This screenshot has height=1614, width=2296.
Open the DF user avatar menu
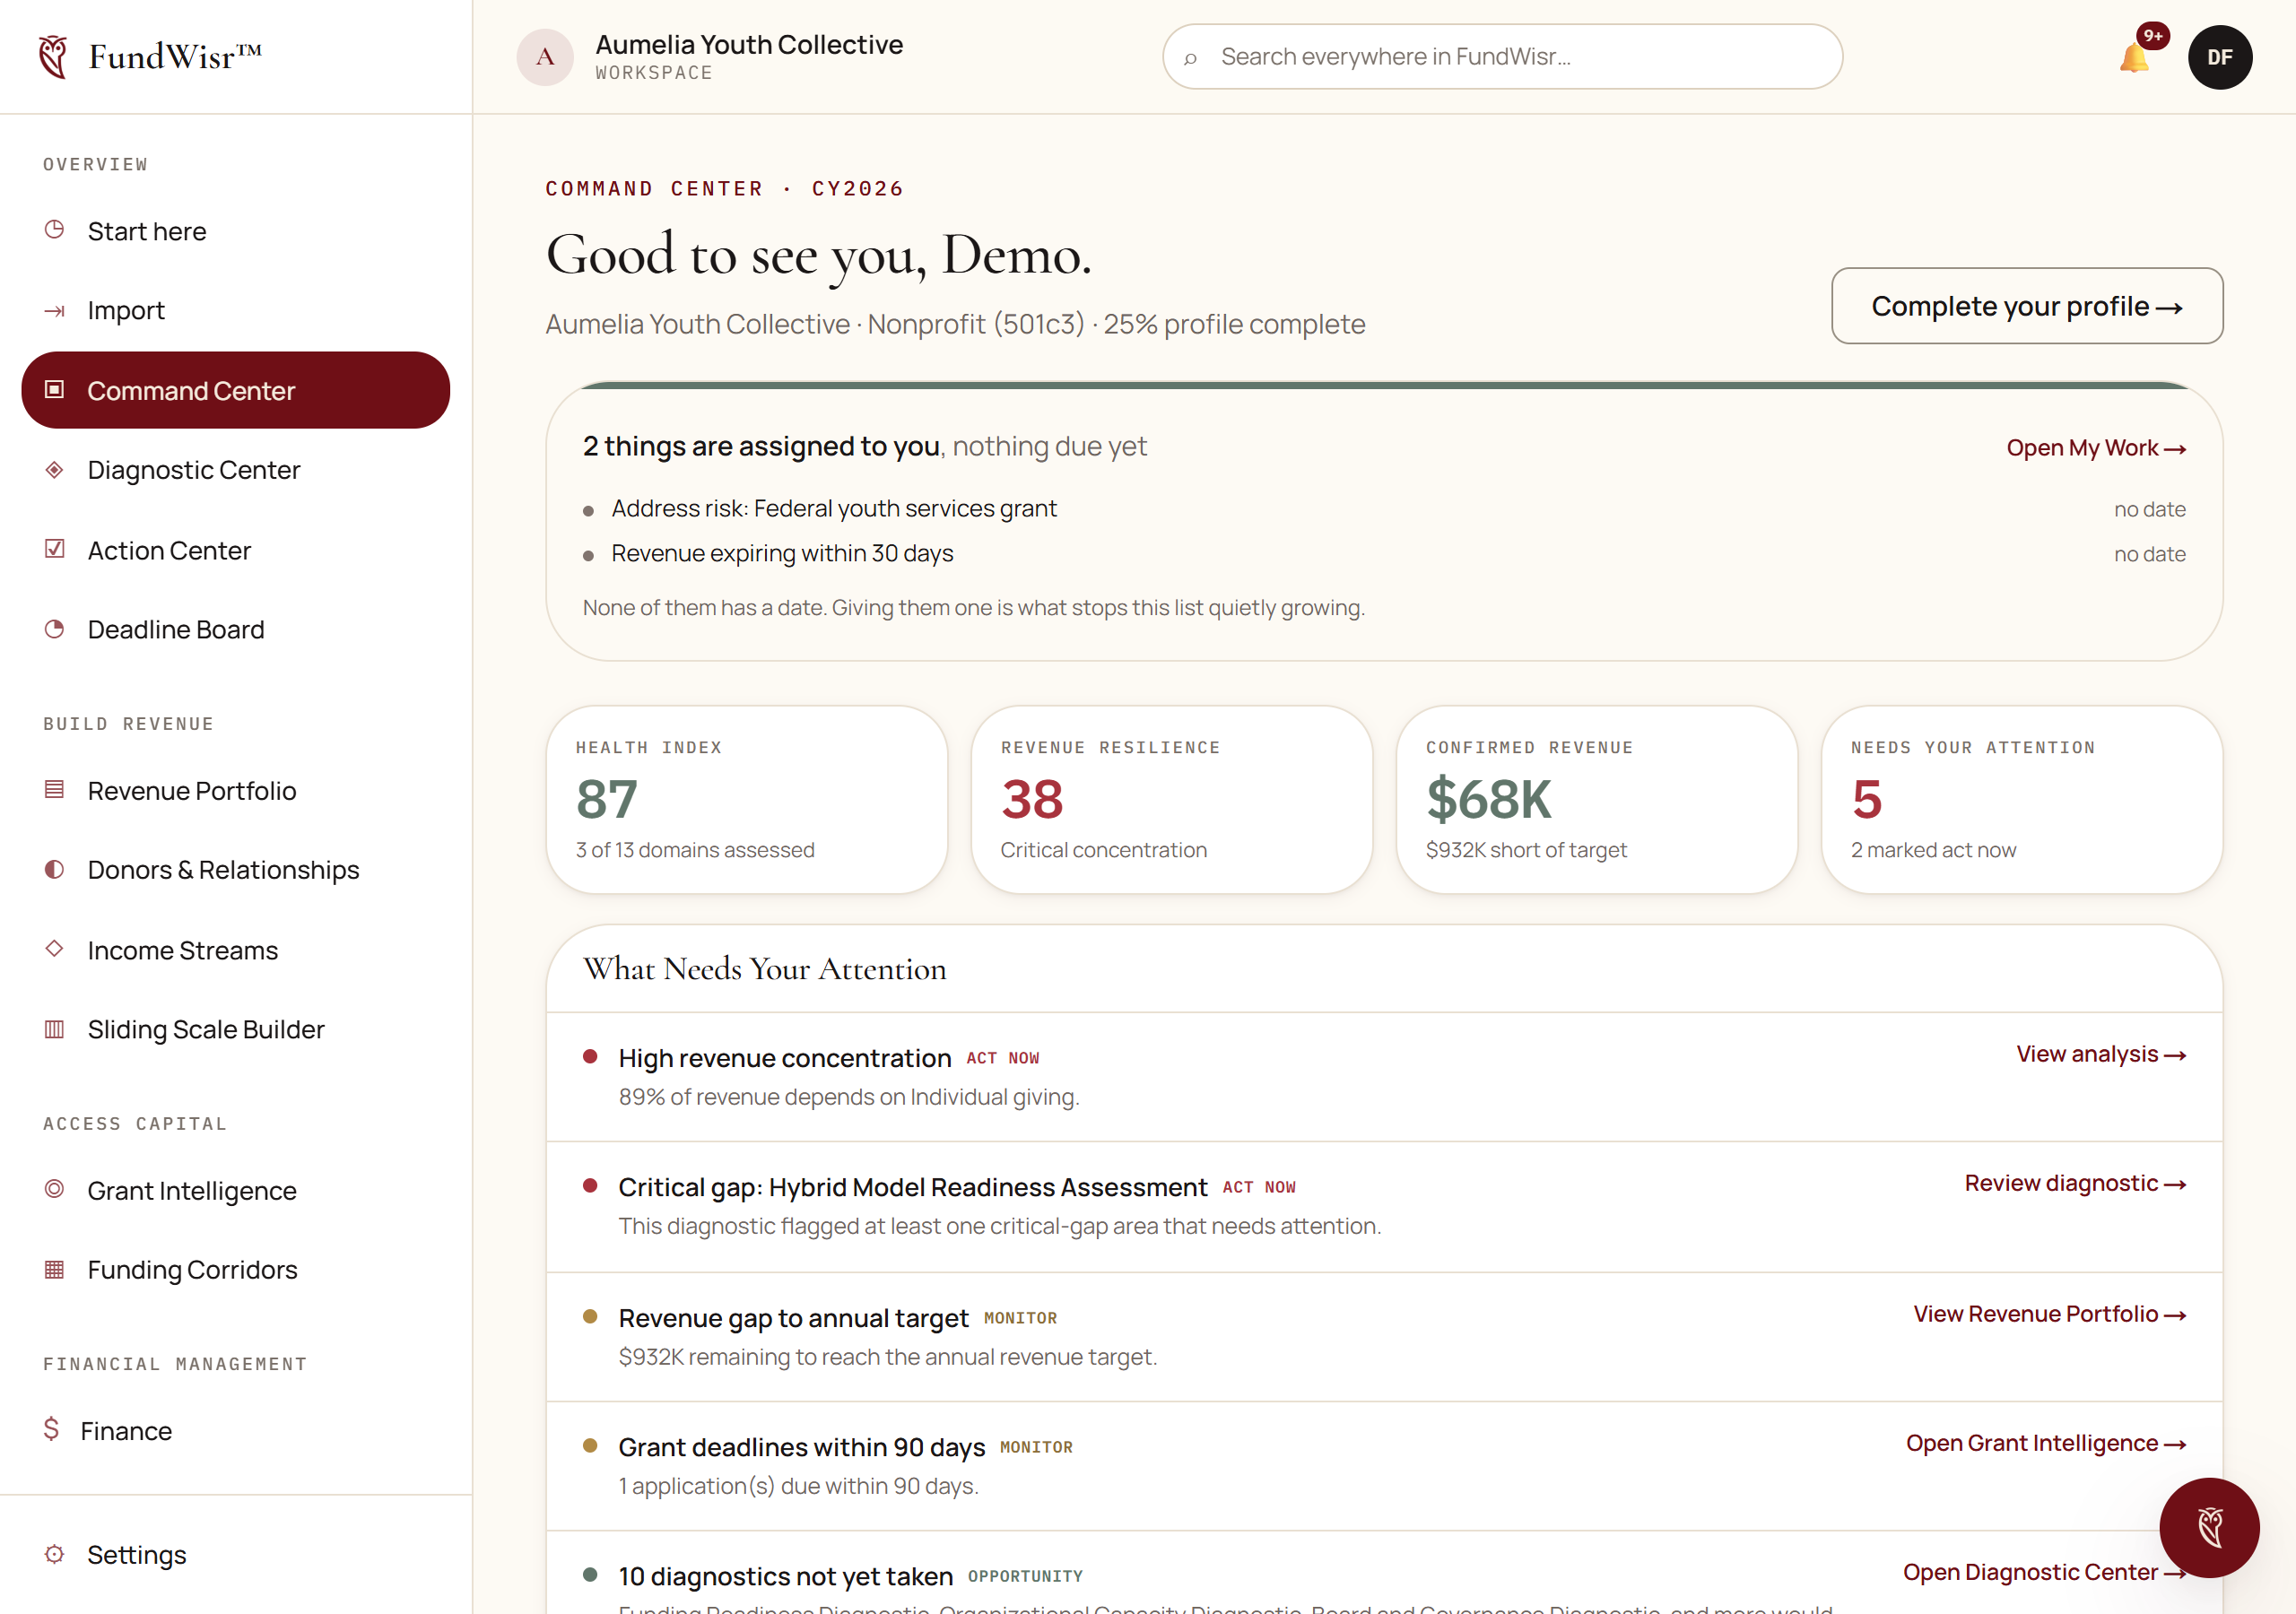tap(2219, 57)
